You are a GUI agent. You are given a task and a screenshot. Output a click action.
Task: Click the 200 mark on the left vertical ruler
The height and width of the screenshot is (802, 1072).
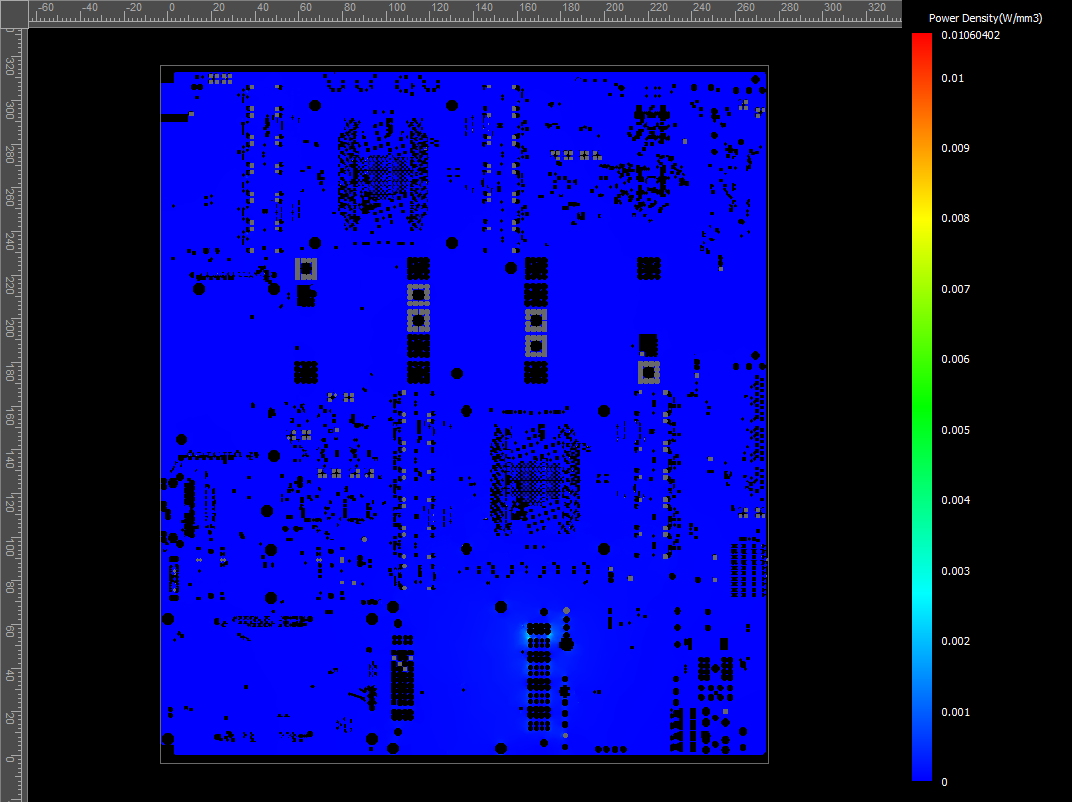pos(9,328)
